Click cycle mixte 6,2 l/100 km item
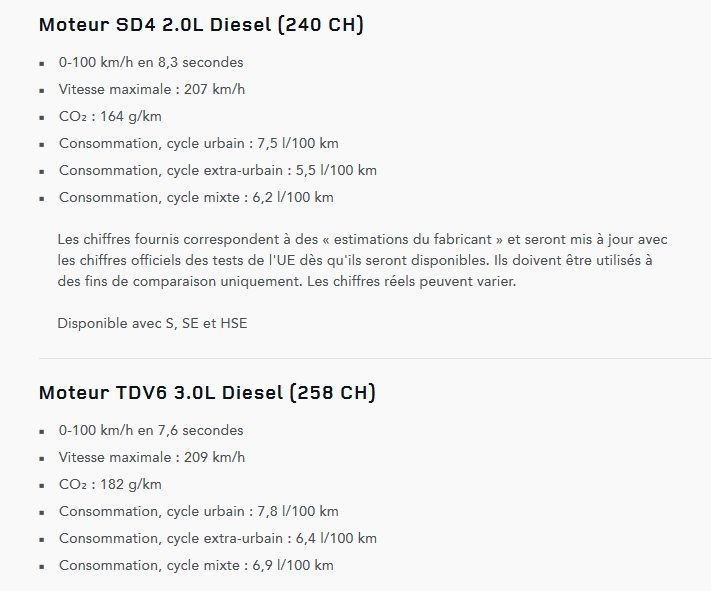 tap(196, 197)
